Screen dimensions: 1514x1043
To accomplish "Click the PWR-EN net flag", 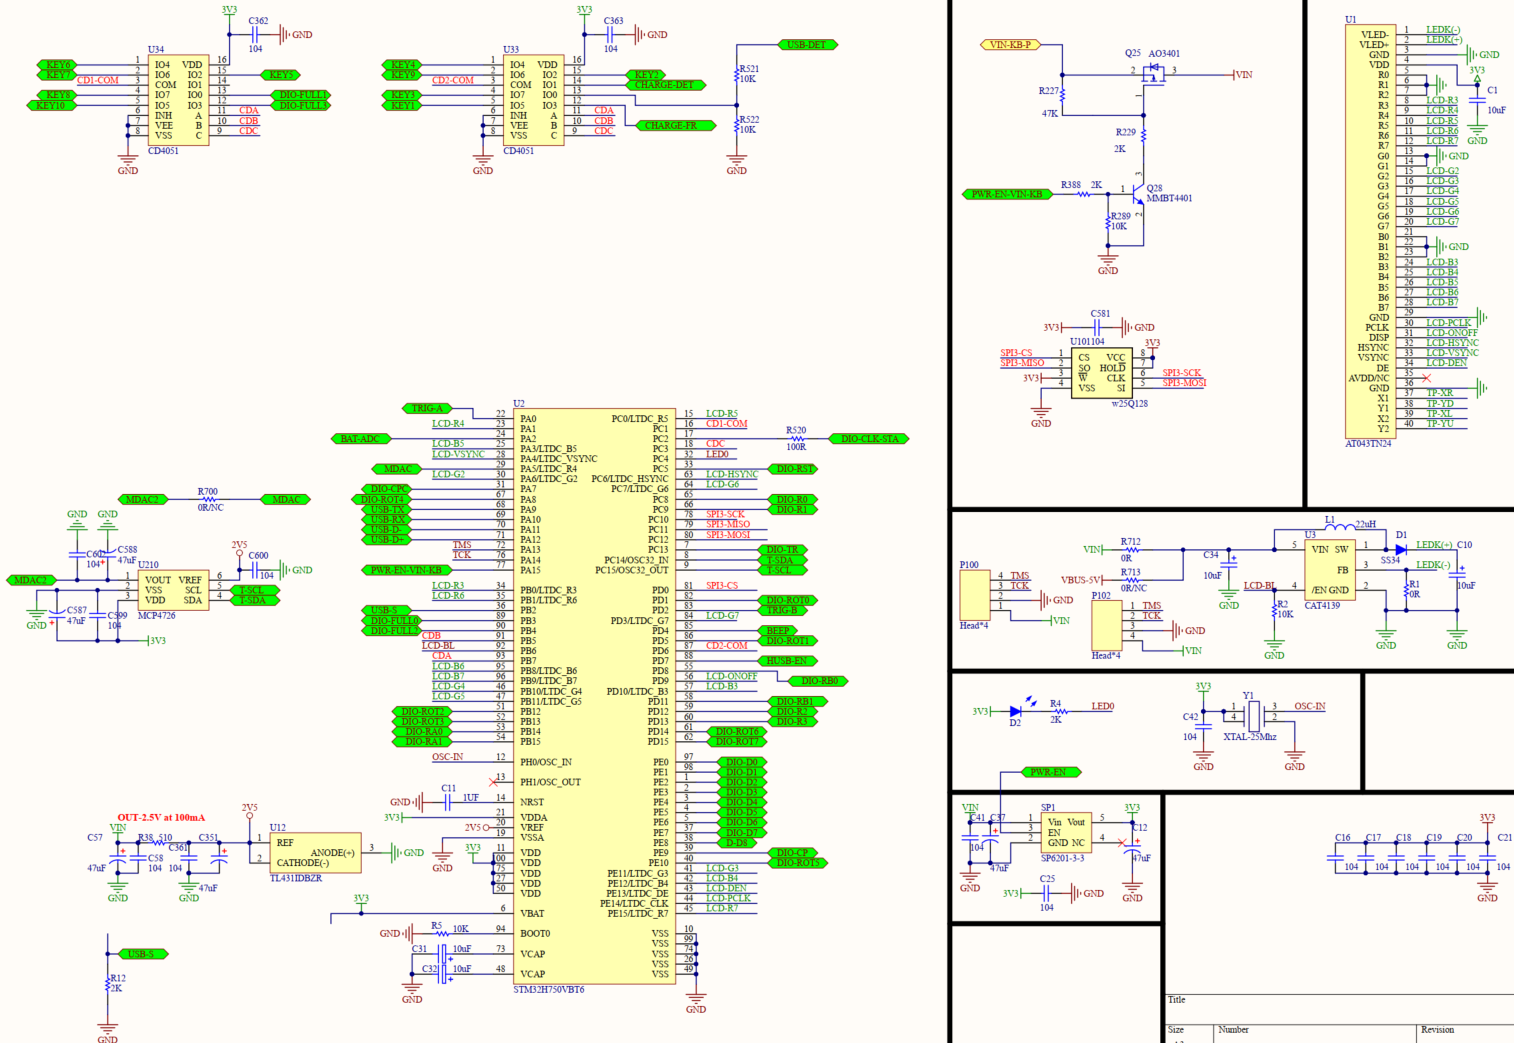I will click(1047, 771).
